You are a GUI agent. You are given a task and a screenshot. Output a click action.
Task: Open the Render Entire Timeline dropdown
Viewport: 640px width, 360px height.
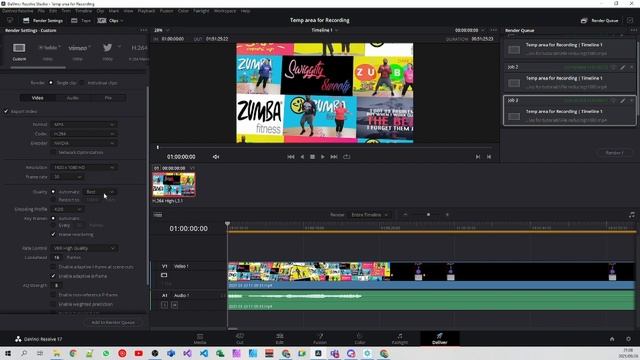coord(369,215)
